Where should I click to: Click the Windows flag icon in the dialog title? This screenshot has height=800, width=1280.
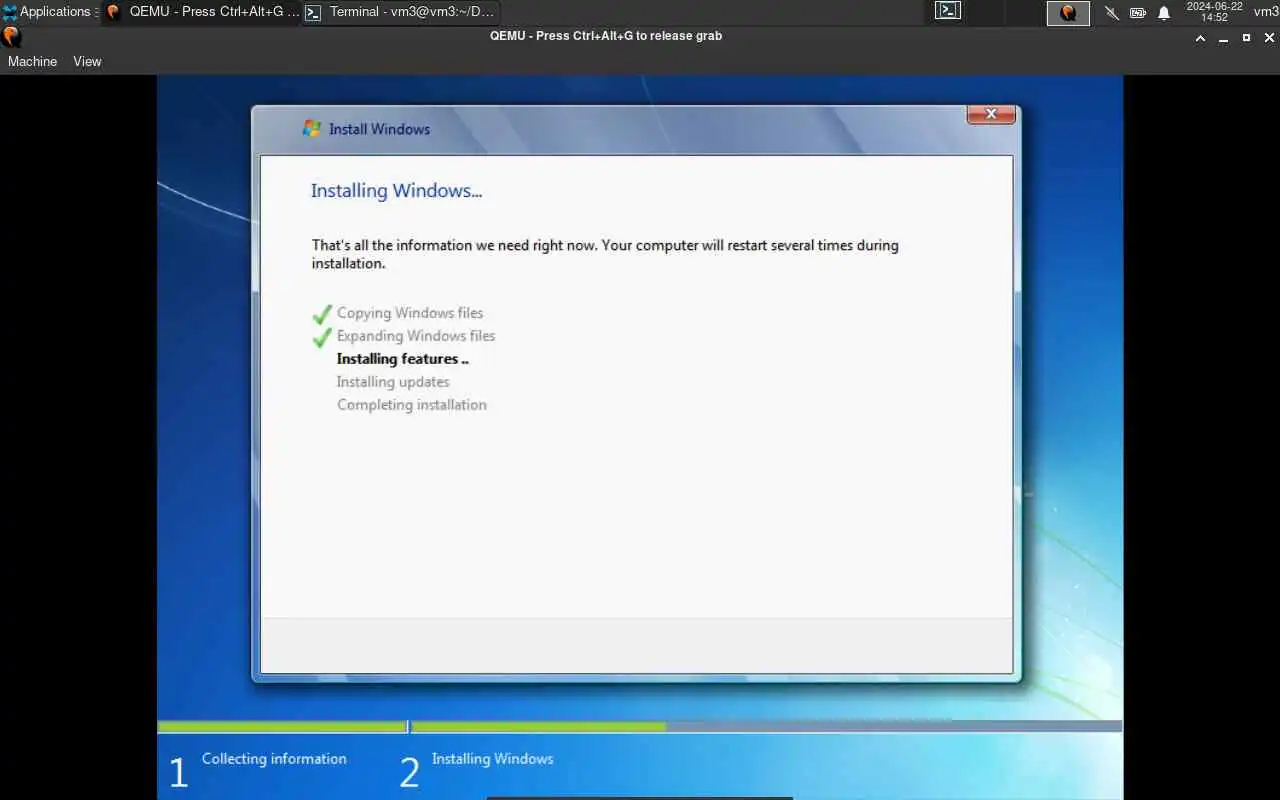312,129
